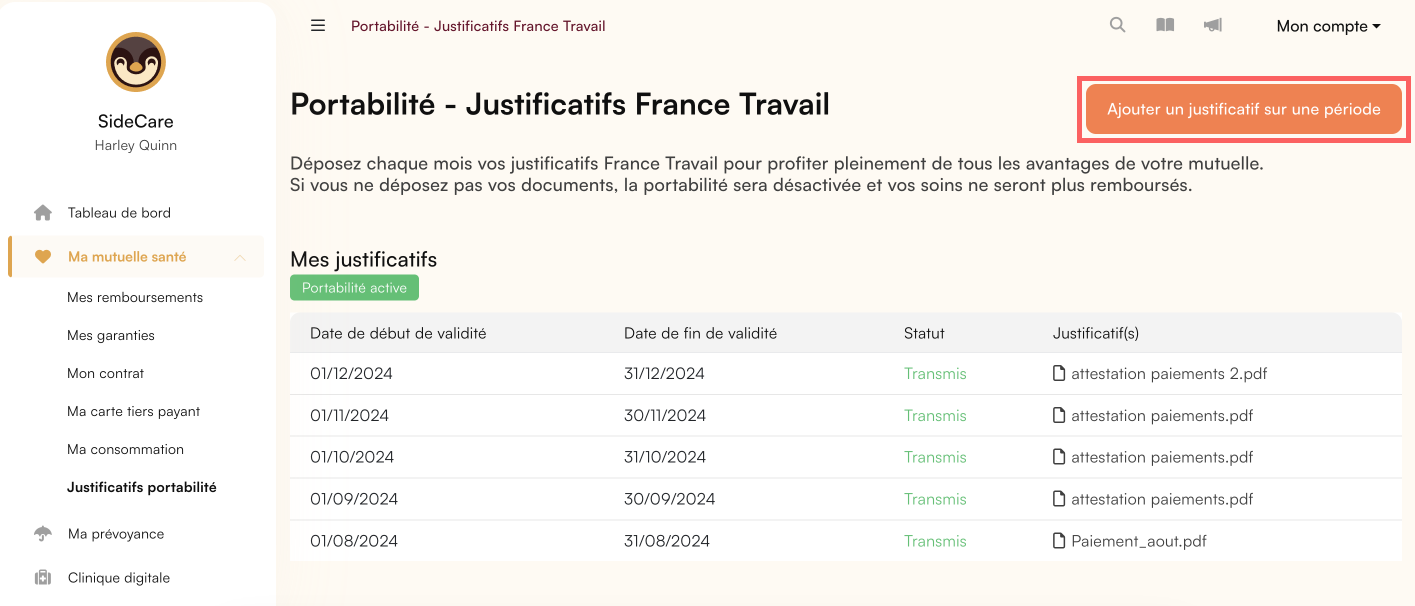Open attestation paiements.pdf for 01/09/2024
The image size is (1415, 606).
1162,500
